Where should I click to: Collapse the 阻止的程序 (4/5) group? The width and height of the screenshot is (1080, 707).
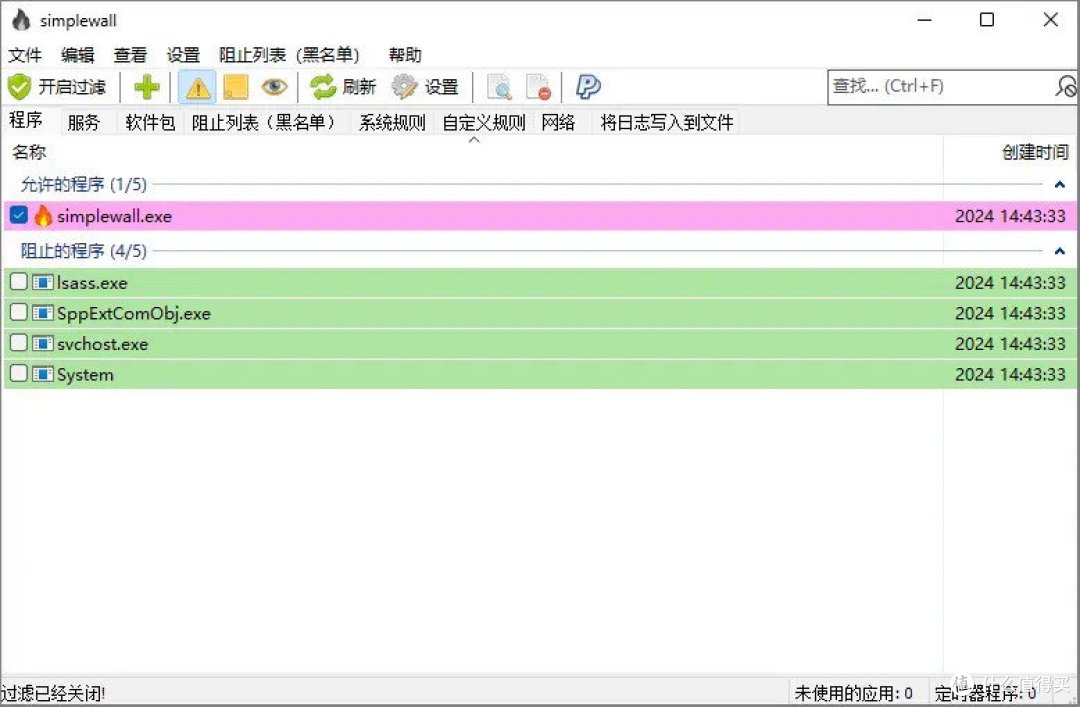tap(1059, 251)
